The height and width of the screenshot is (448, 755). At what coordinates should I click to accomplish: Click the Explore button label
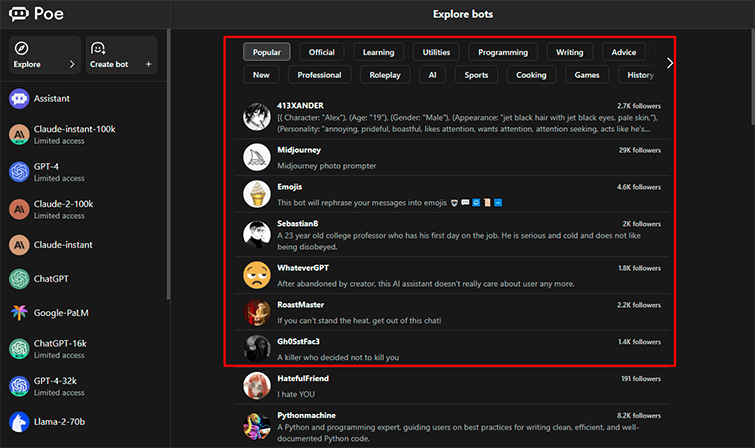(27, 64)
